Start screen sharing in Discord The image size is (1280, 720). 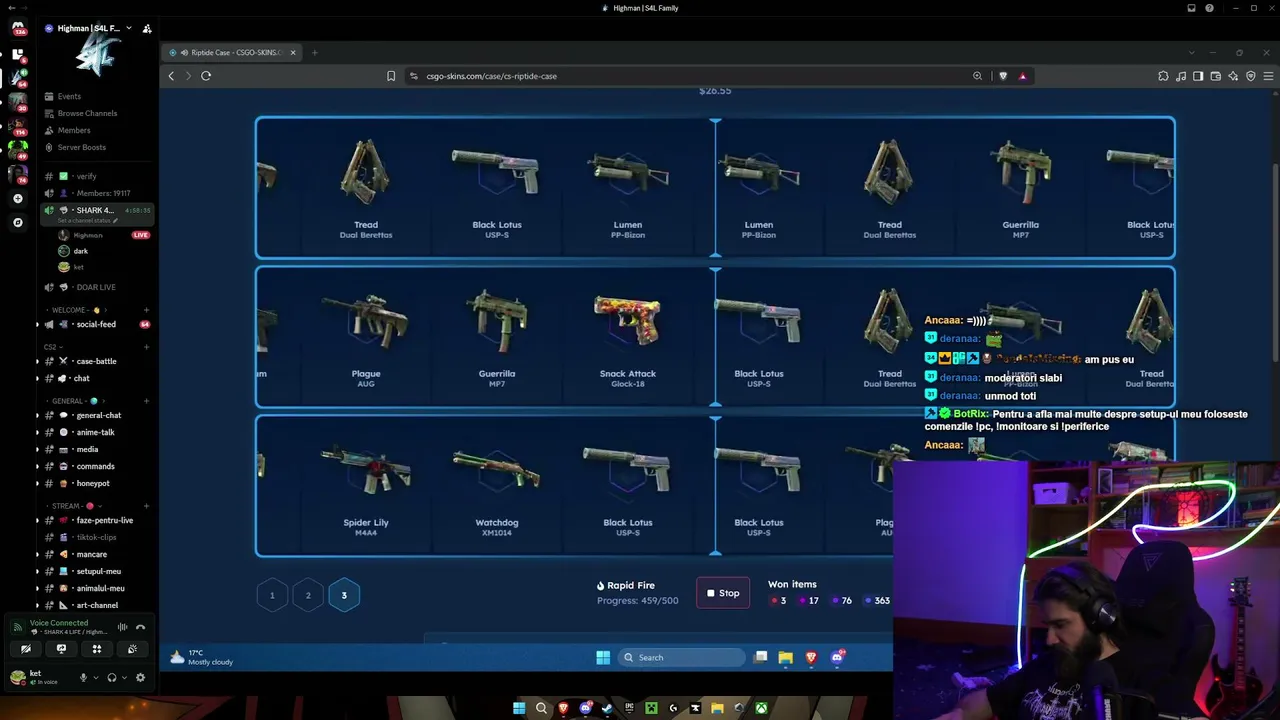[x=61, y=649]
